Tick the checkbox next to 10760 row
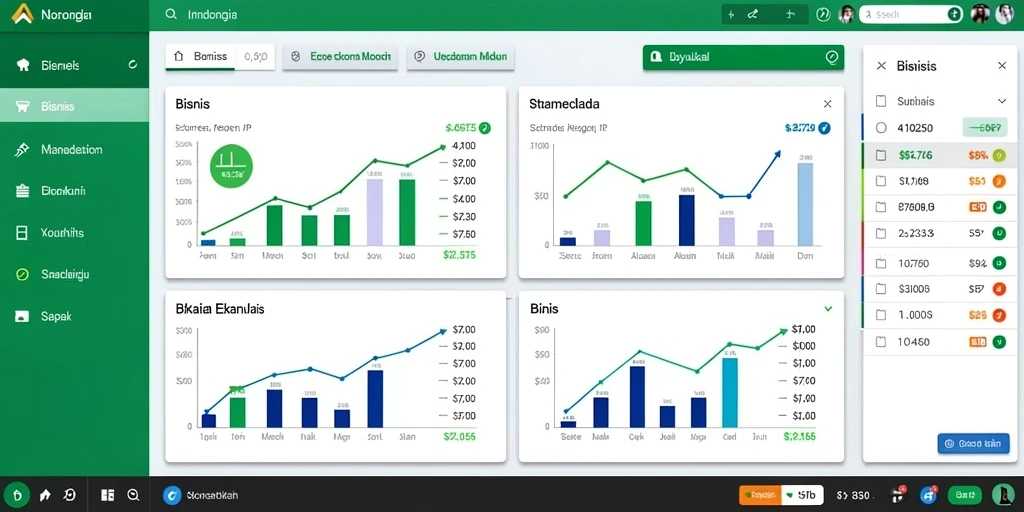 coord(880,264)
